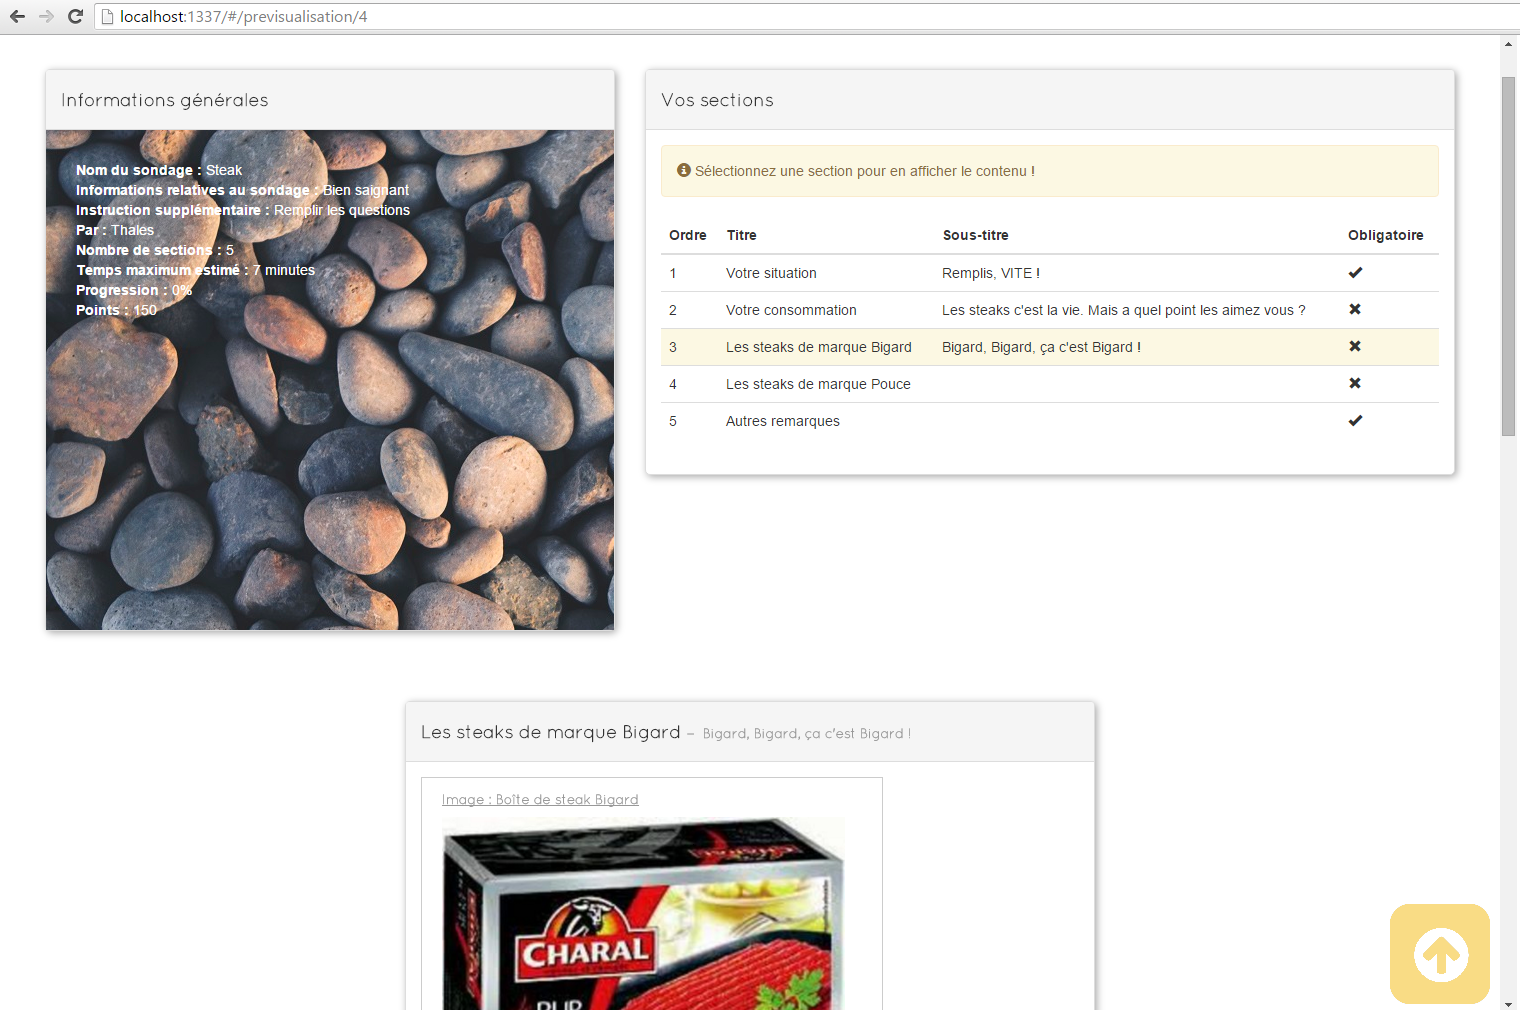Image resolution: width=1520 pixels, height=1010 pixels.
Task: Click the Charal steak box image
Action: click(x=644, y=913)
